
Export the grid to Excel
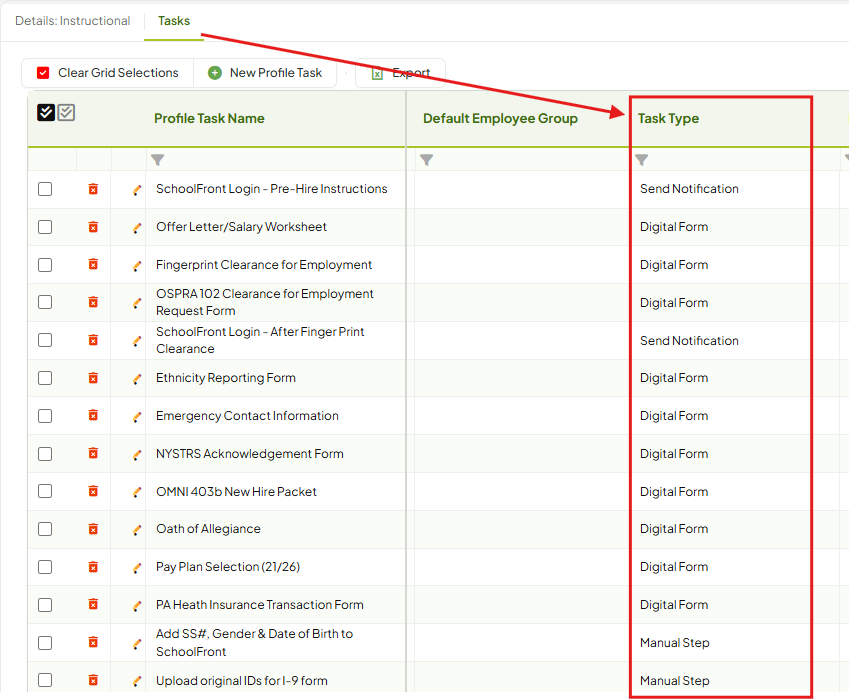pyautogui.click(x=401, y=73)
